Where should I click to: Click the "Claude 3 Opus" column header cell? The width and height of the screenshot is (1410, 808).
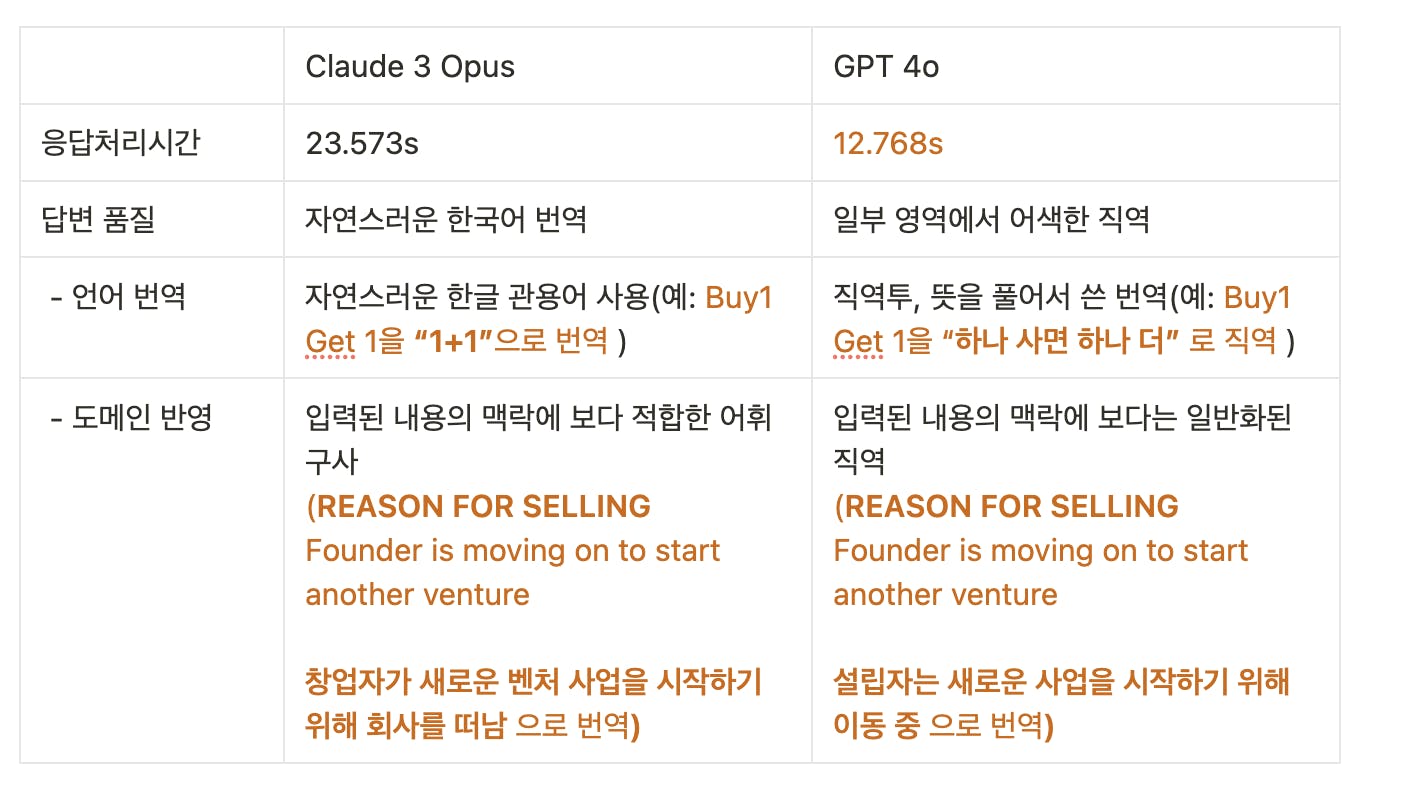coord(410,67)
